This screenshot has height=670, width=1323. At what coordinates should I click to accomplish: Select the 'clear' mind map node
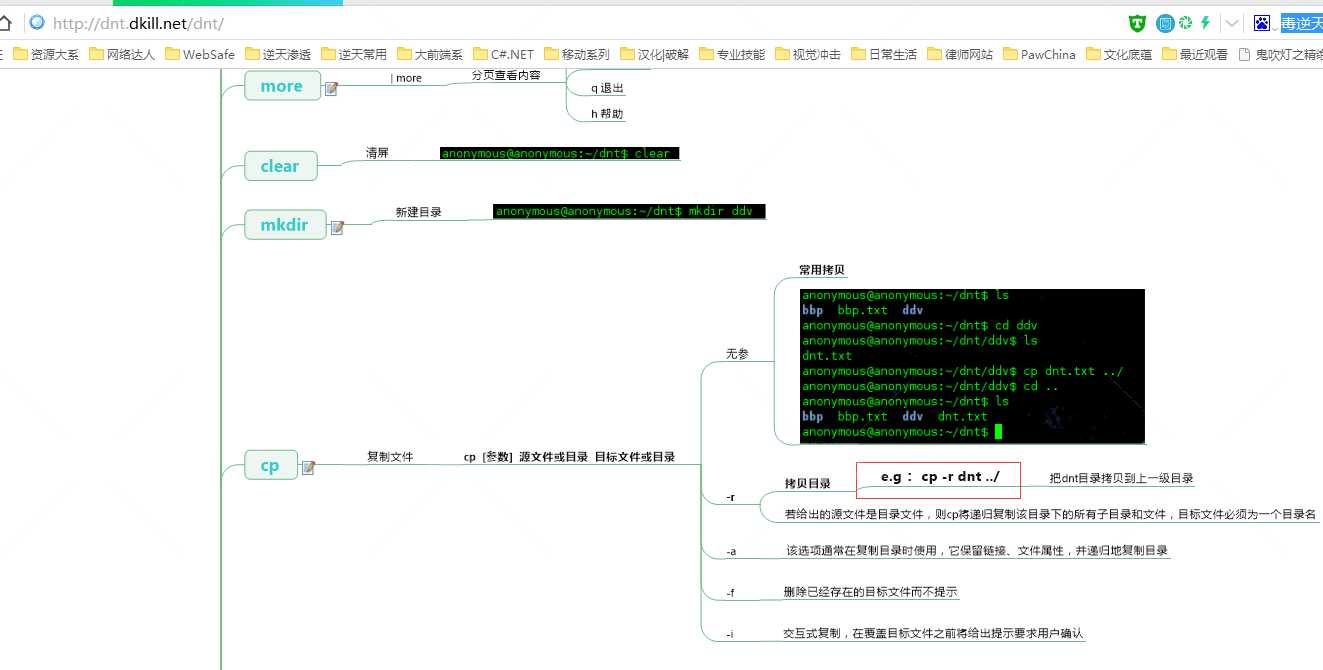click(281, 166)
